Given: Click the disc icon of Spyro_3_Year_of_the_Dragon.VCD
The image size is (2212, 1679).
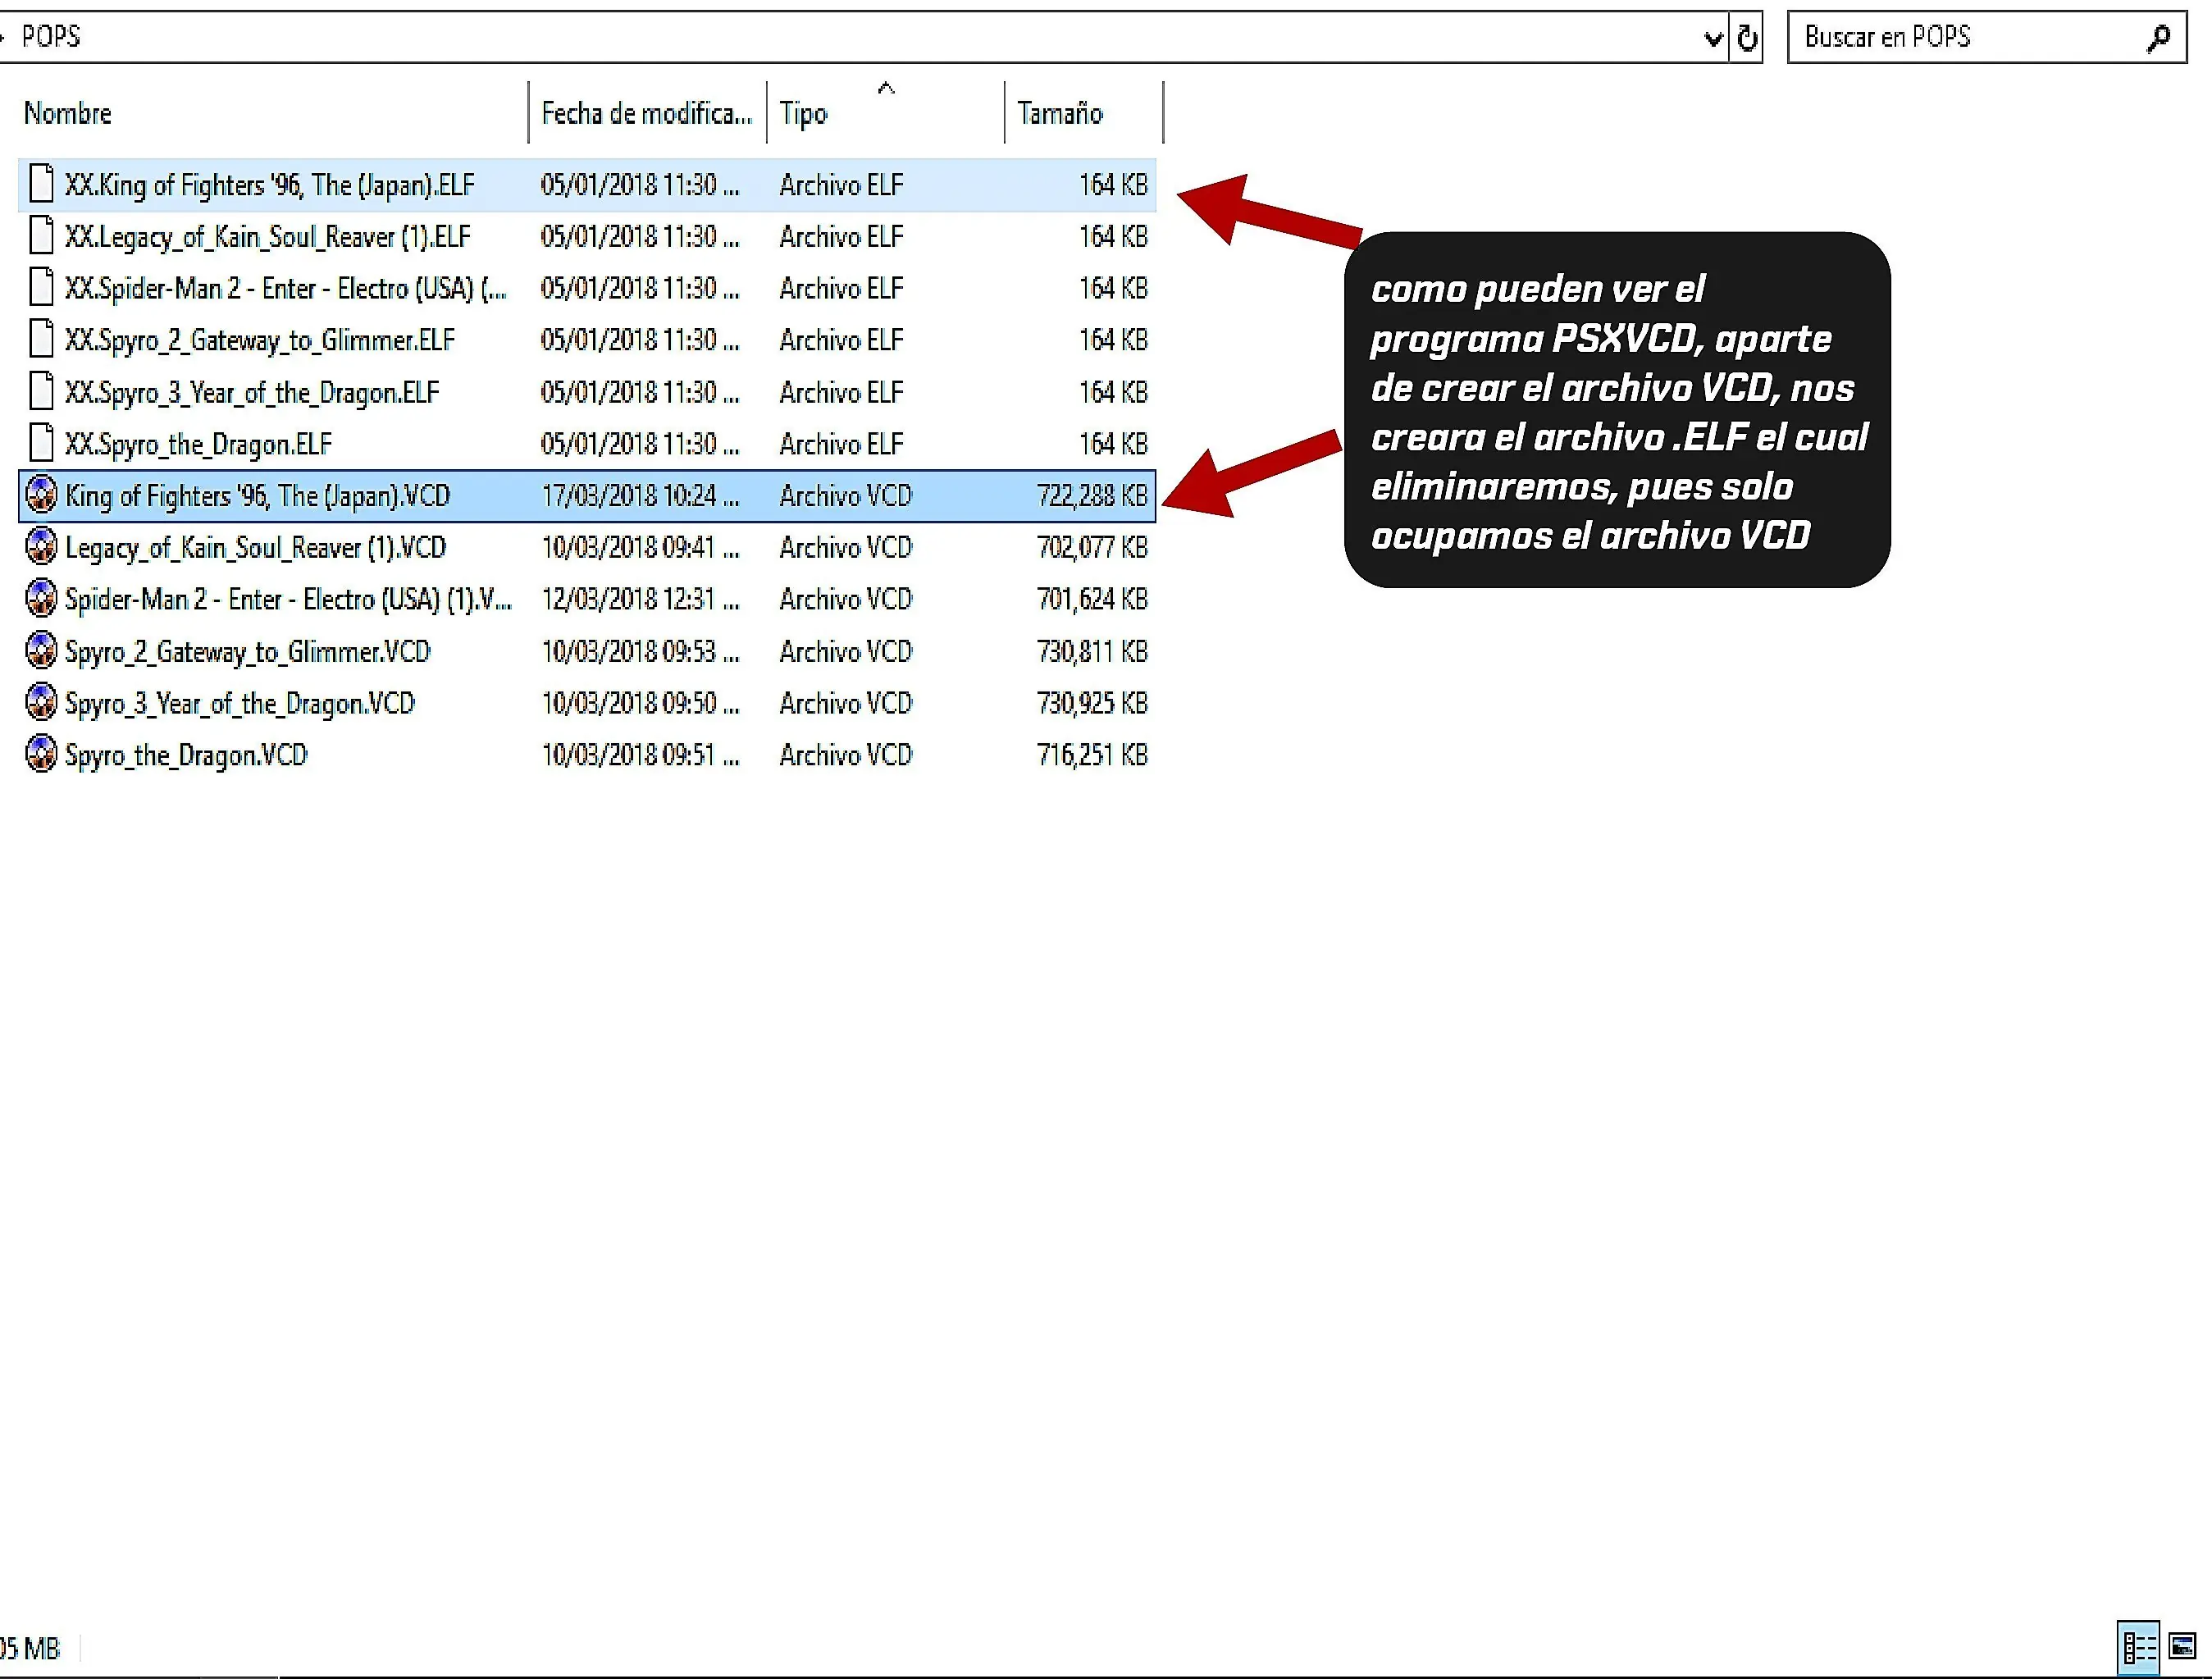Looking at the screenshot, I should click(x=41, y=703).
